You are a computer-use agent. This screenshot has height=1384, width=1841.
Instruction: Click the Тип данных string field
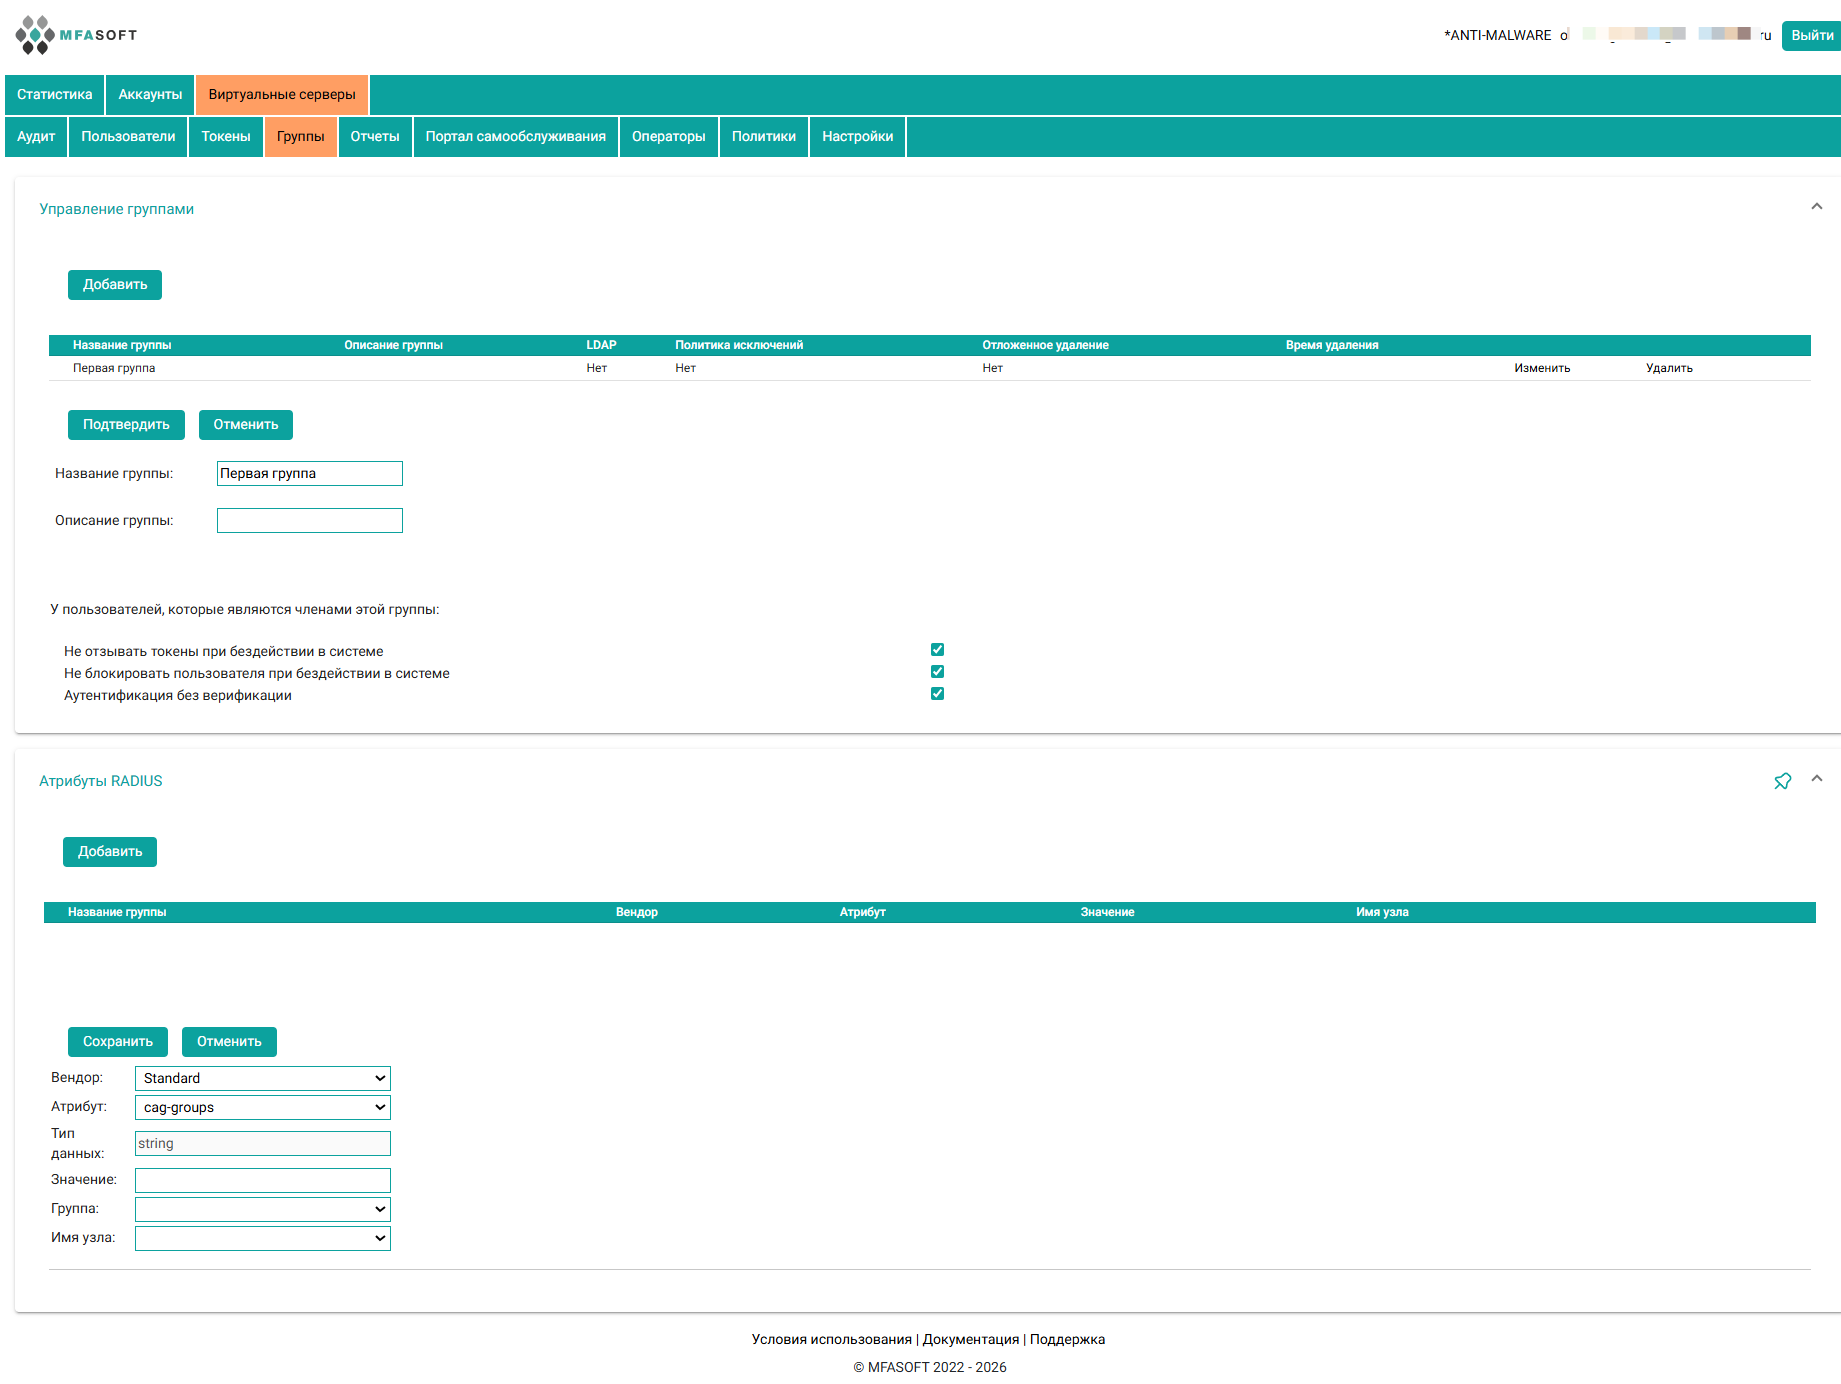pyautogui.click(x=263, y=1144)
